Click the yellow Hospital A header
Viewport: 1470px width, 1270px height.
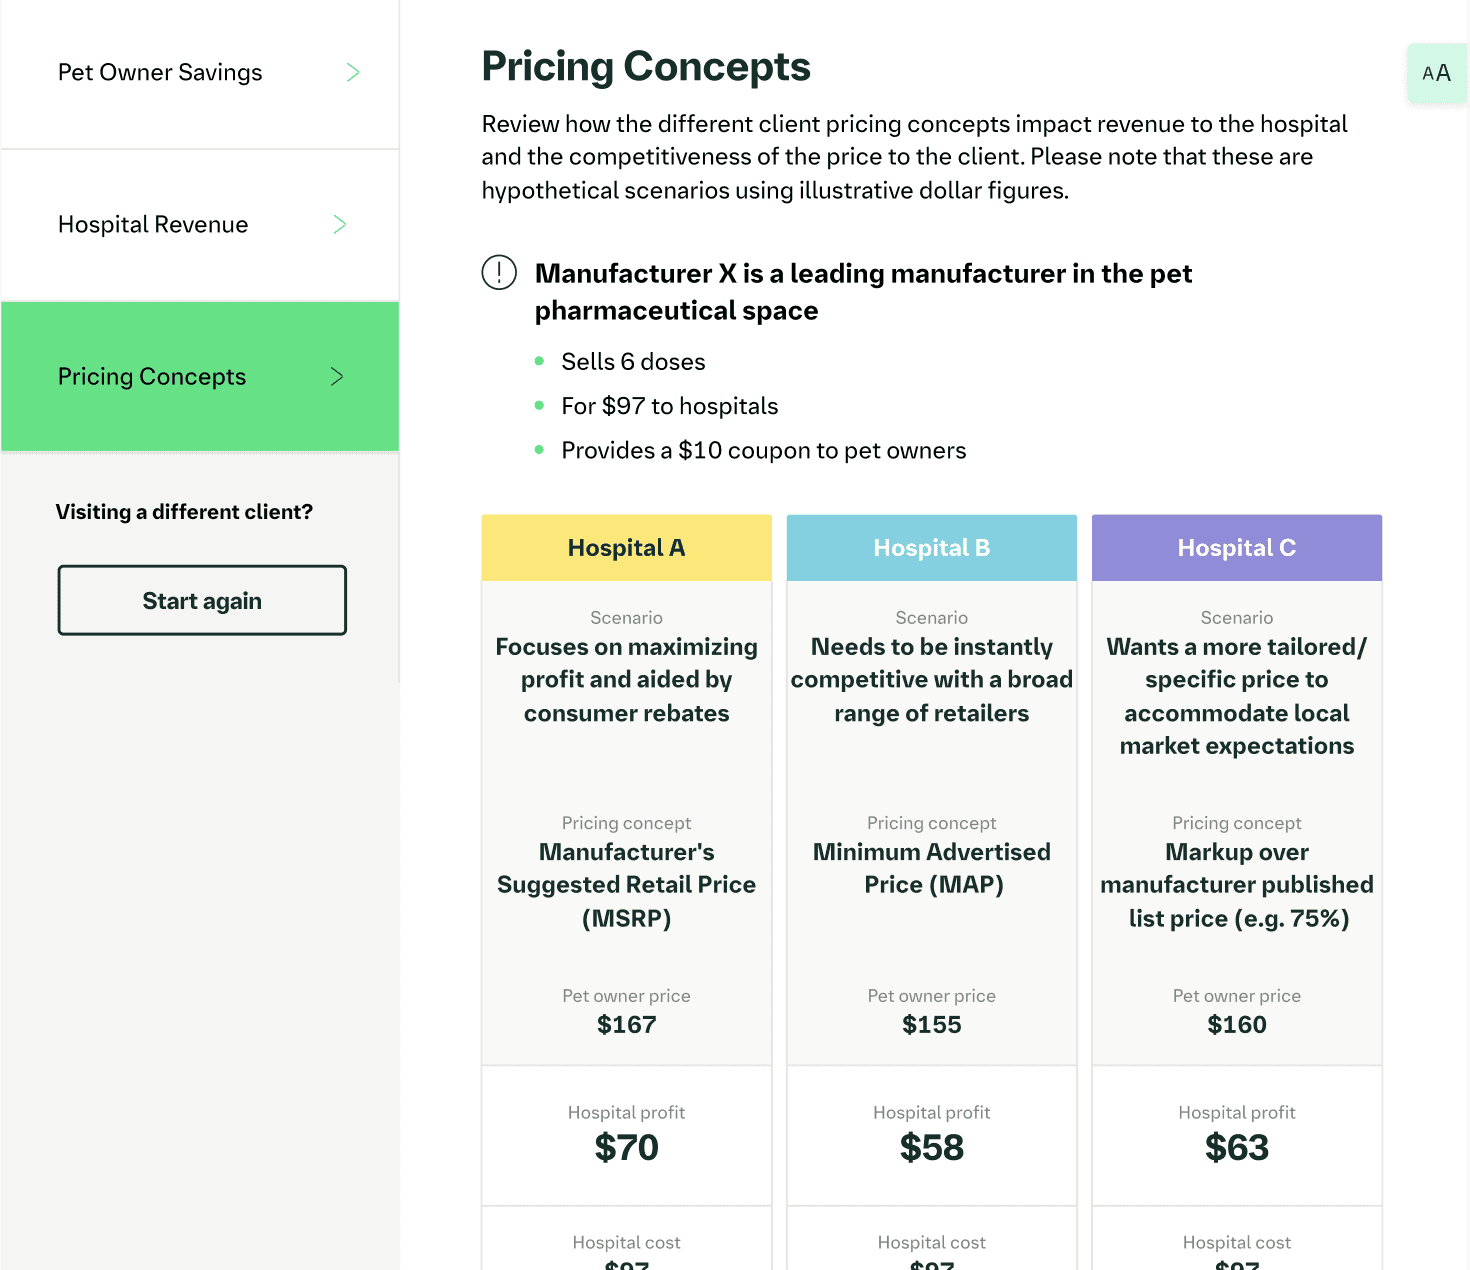click(627, 548)
